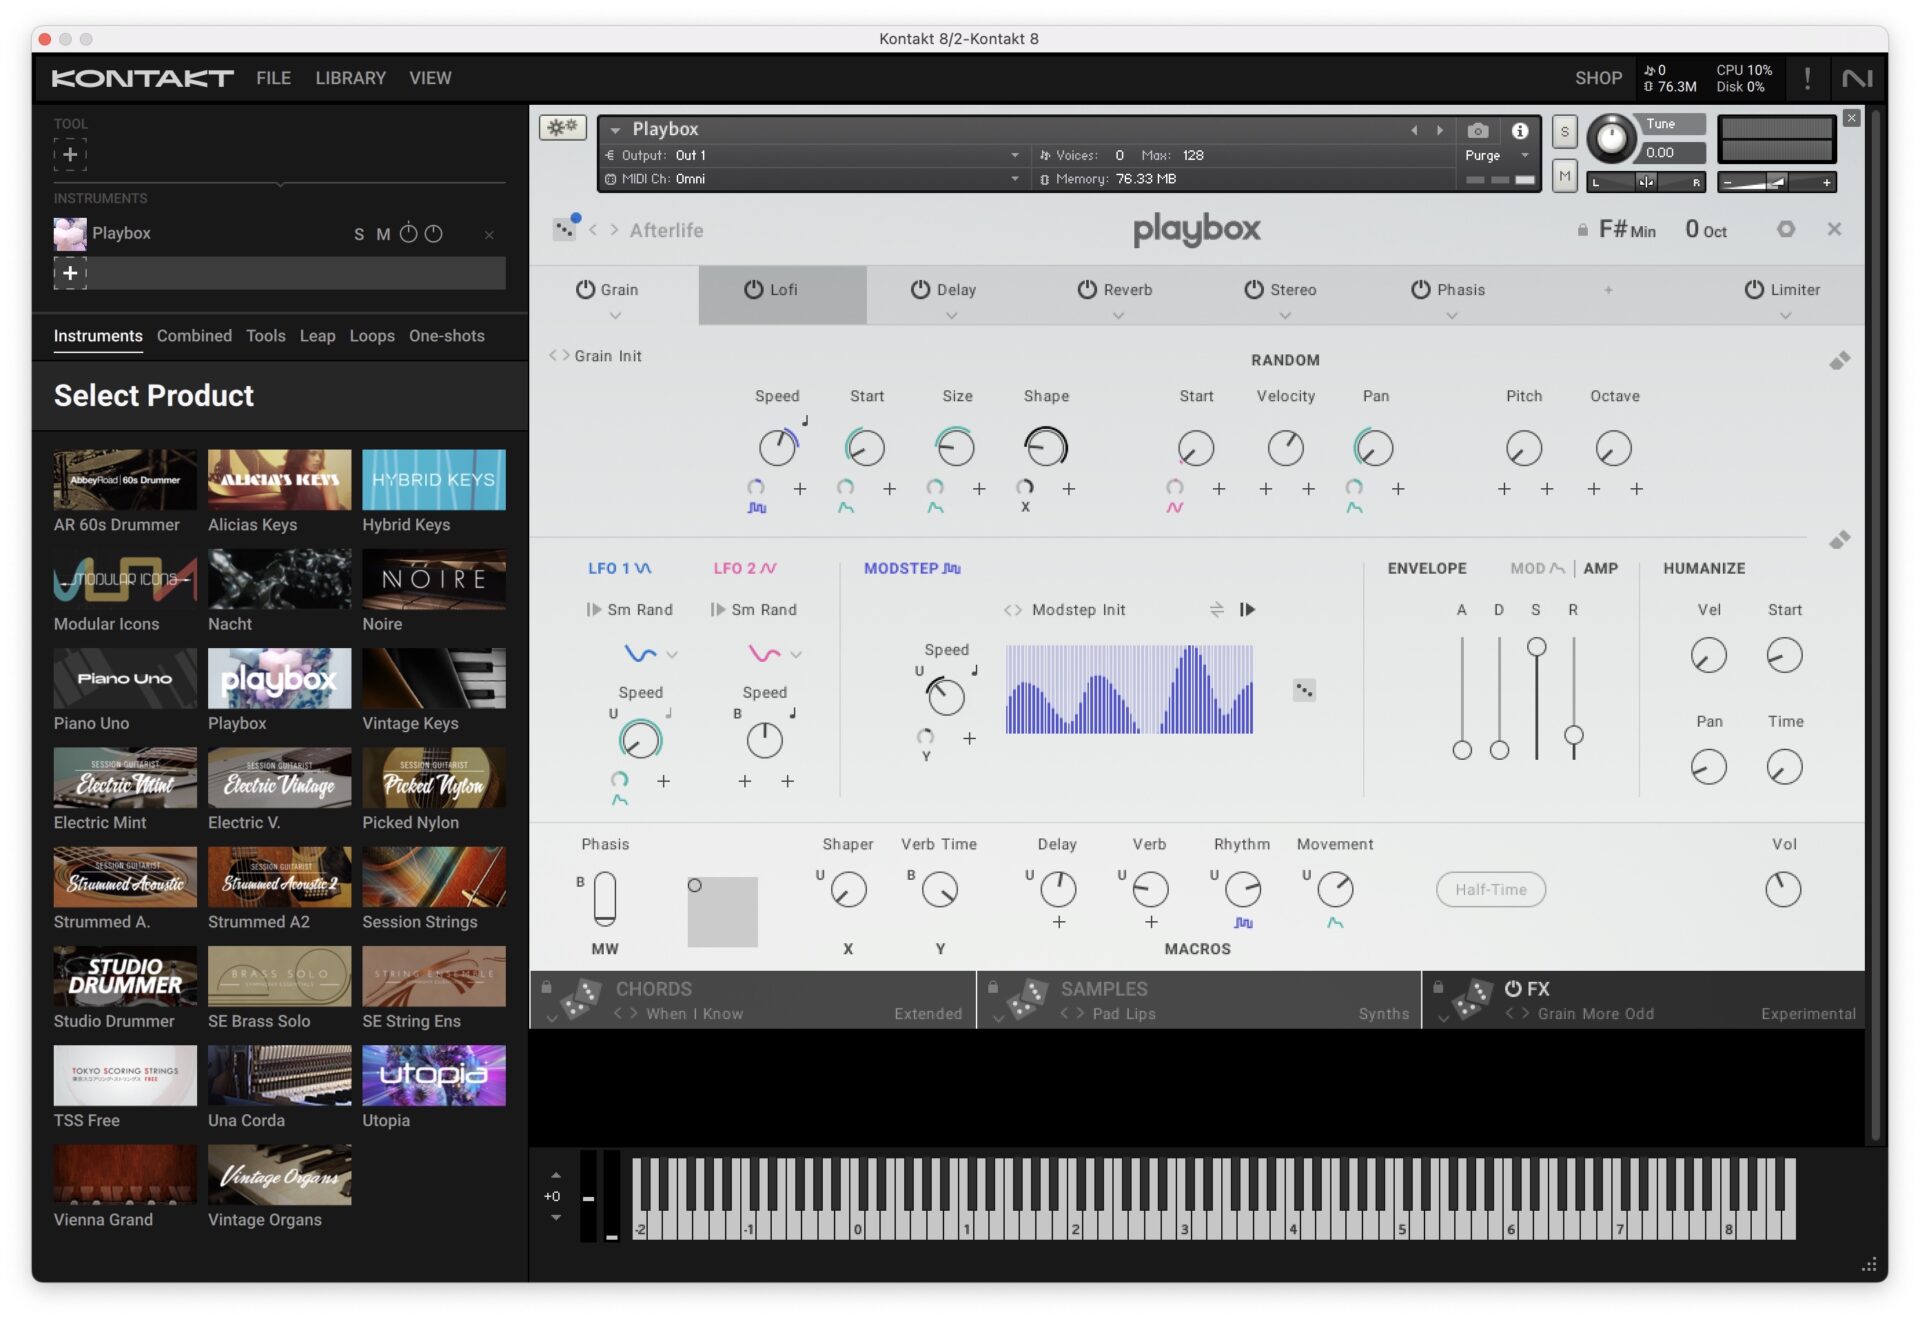Solo the Playbox instrument with the S button
The height and width of the screenshot is (1319, 1920).
click(356, 233)
